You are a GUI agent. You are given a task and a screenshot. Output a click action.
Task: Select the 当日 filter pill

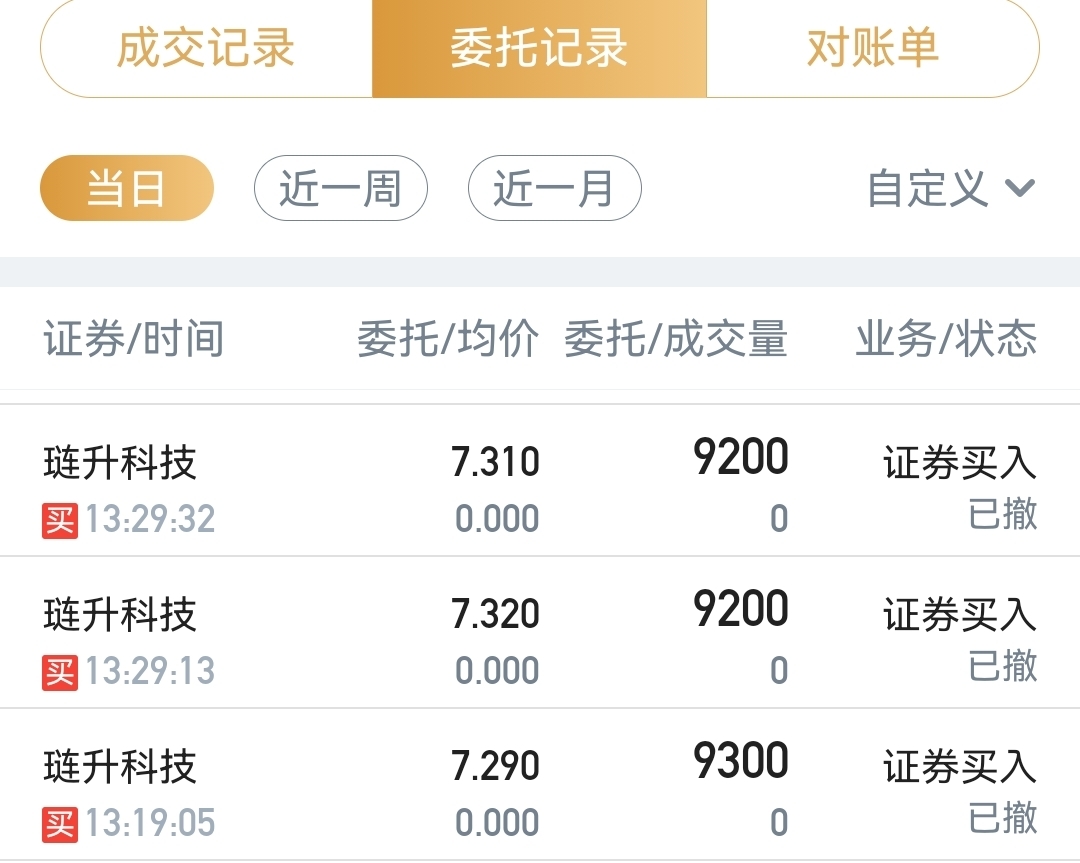click(127, 188)
